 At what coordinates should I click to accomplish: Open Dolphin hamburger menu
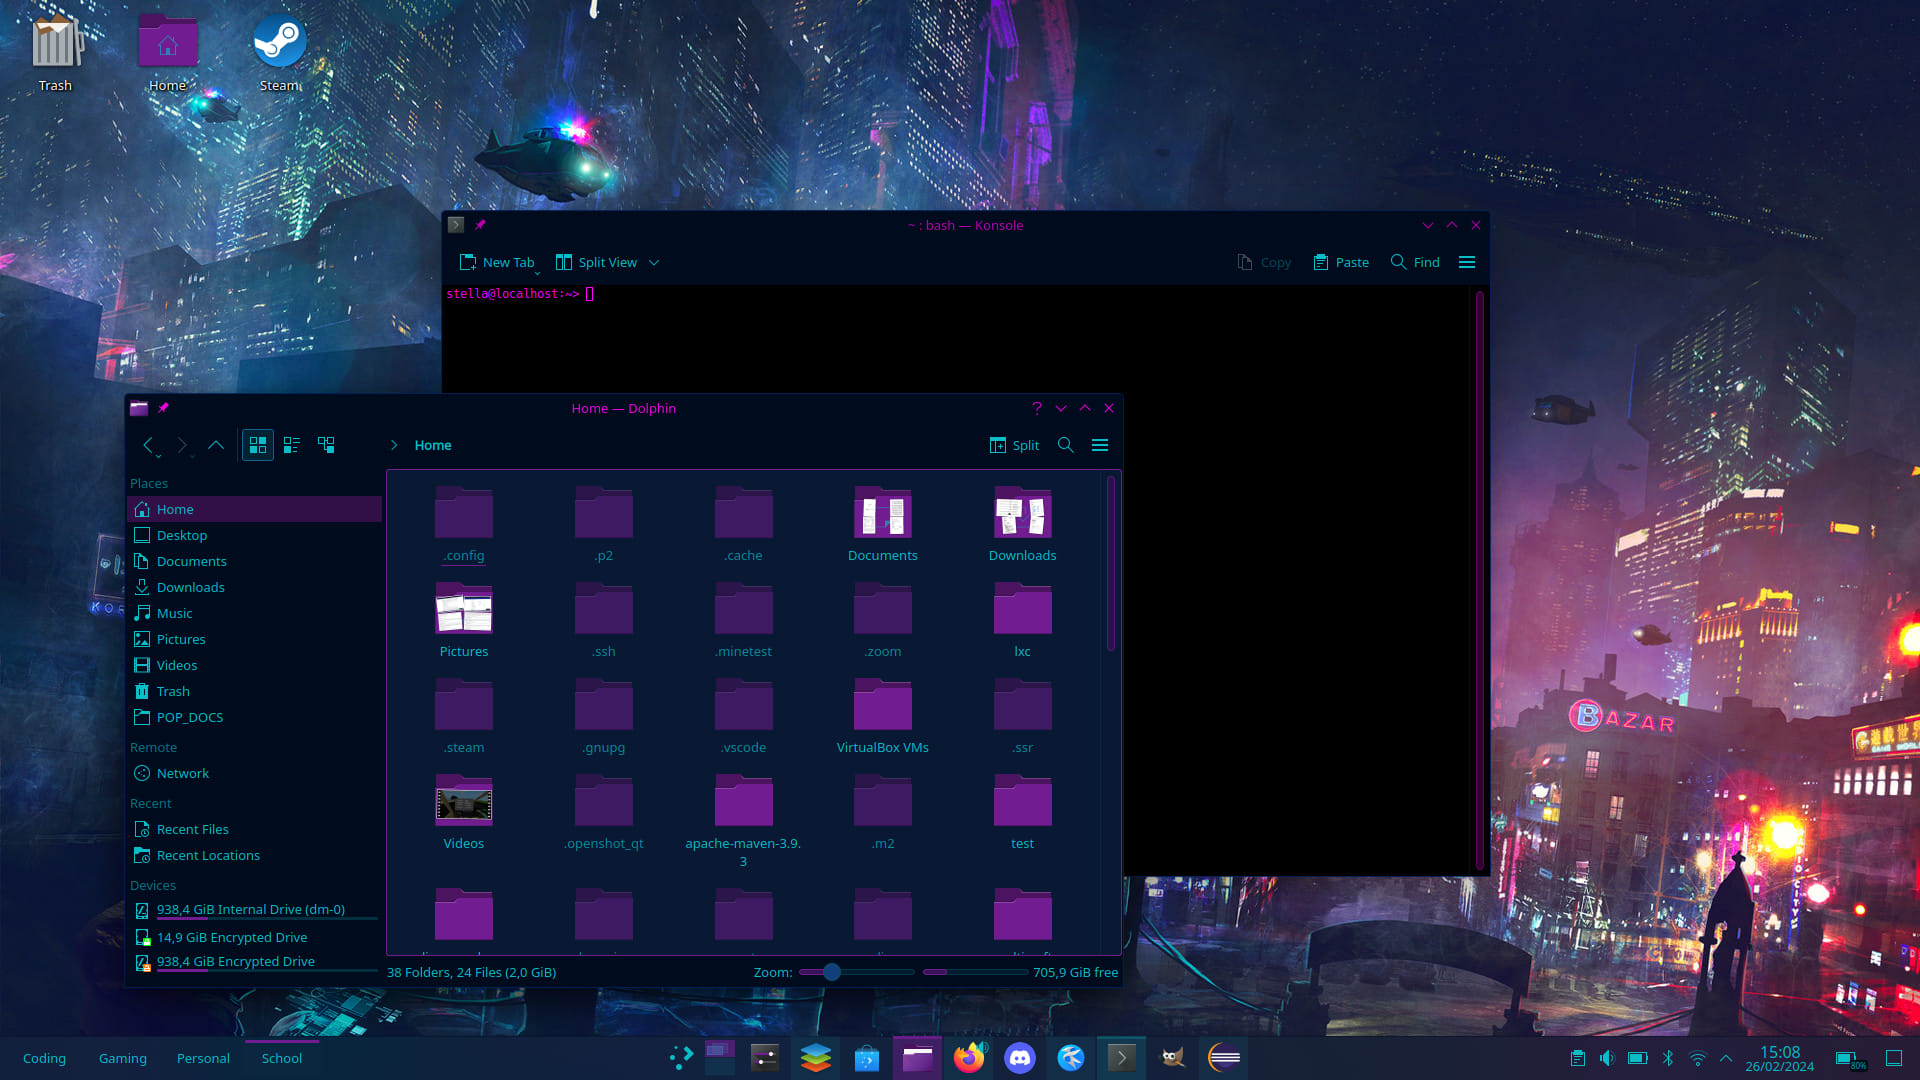(1100, 445)
